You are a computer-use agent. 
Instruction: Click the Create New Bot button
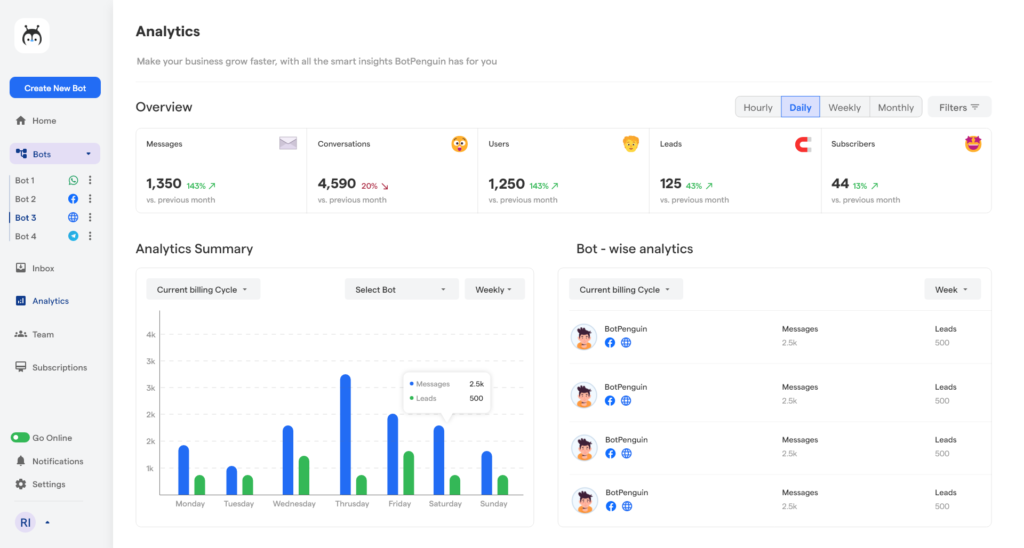coord(55,88)
